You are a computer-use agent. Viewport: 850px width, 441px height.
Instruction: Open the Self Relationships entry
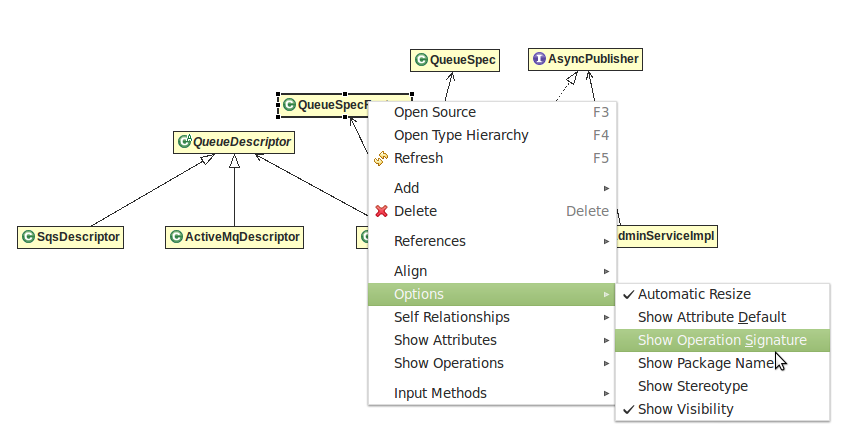tap(492, 317)
